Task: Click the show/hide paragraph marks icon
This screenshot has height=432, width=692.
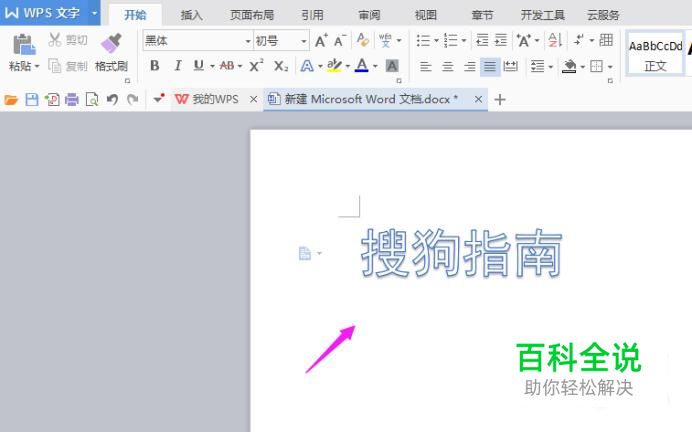Action: pyautogui.click(x=579, y=40)
